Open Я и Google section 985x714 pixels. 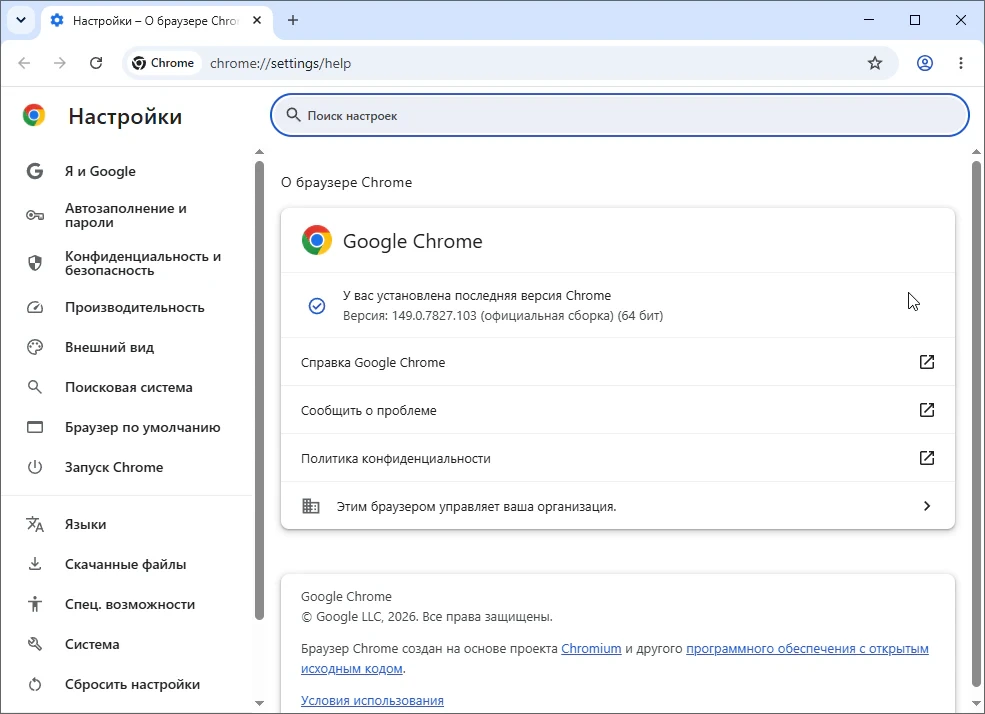(129, 171)
